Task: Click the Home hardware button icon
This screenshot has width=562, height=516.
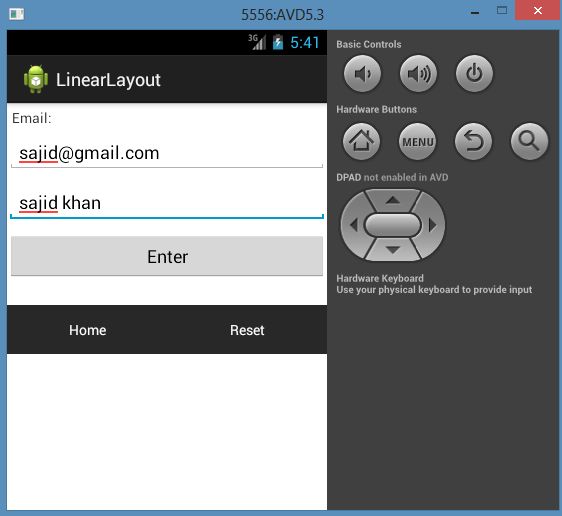Action: click(362, 142)
